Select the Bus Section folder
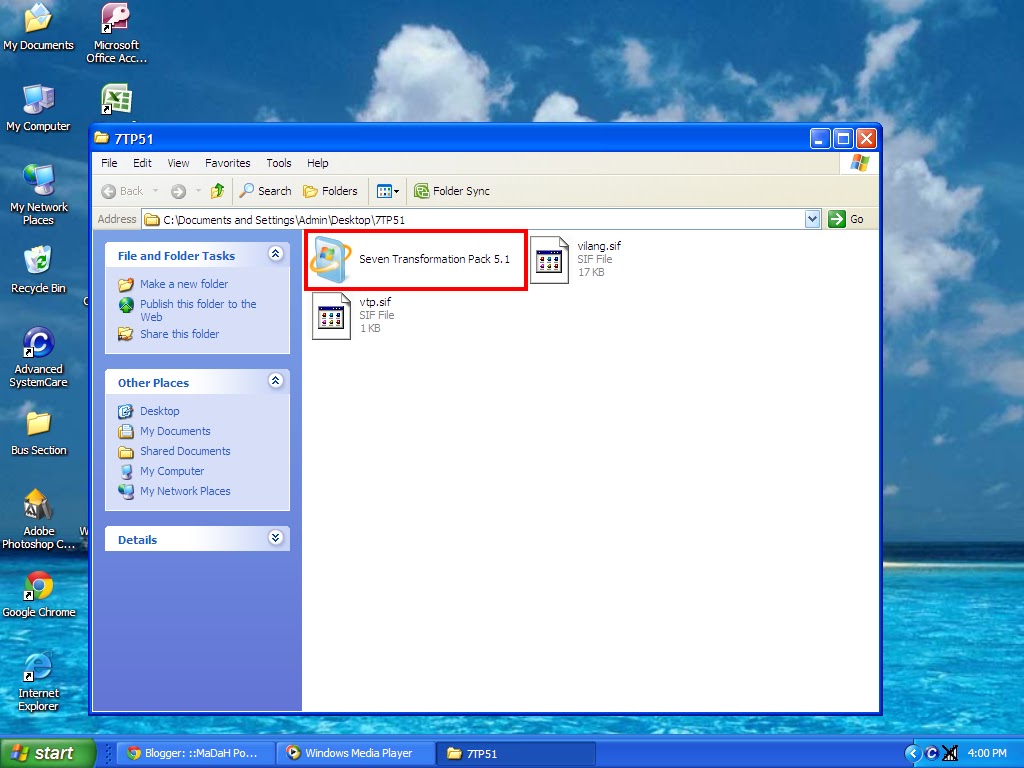Image resolution: width=1024 pixels, height=768 pixels. click(x=39, y=433)
